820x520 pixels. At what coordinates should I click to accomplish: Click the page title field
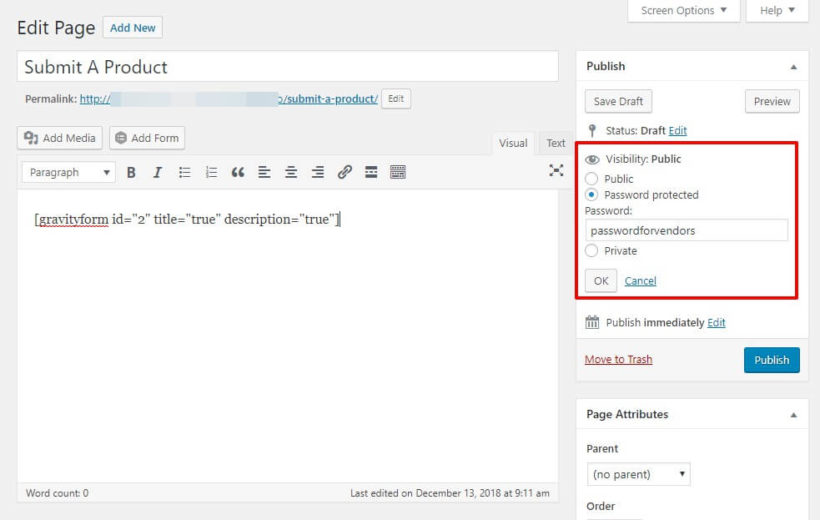click(x=288, y=66)
